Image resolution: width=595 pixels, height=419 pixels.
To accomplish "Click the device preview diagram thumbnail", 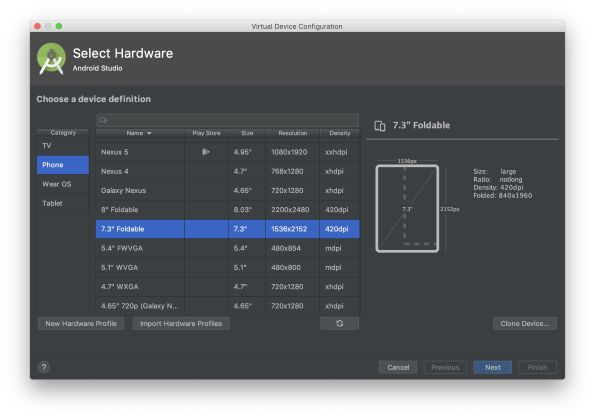I will pos(407,208).
